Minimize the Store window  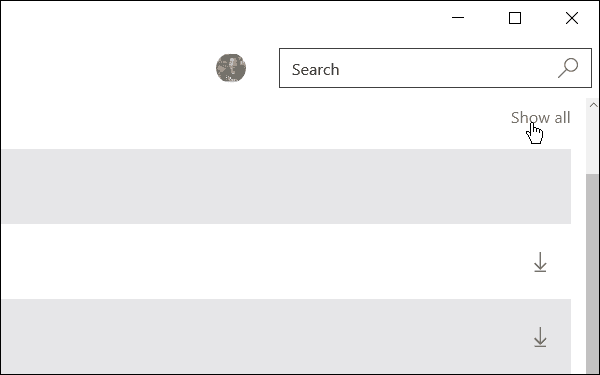(458, 18)
